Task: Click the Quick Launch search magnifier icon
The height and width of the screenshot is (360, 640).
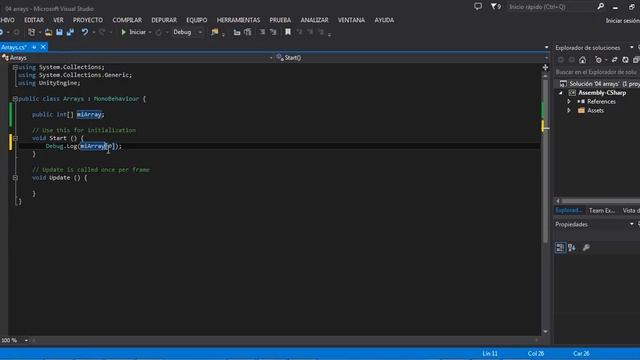Action: point(600,7)
